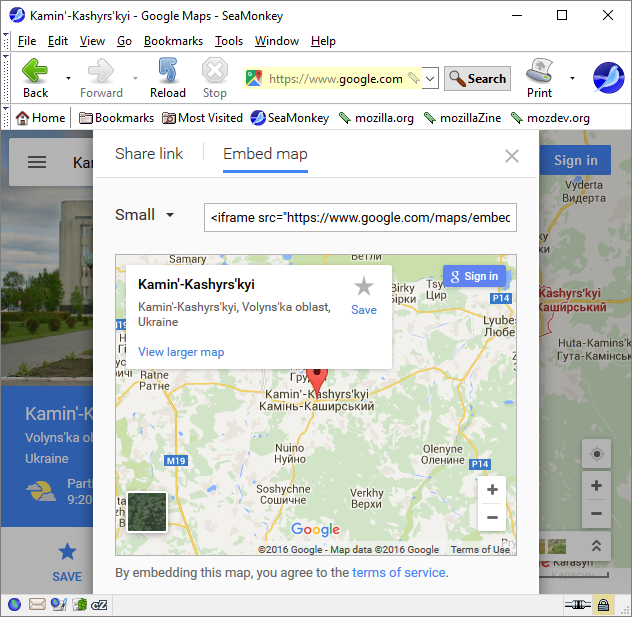Open Mail & Newsgroups from status bar
632x617 pixels.
coord(37,605)
